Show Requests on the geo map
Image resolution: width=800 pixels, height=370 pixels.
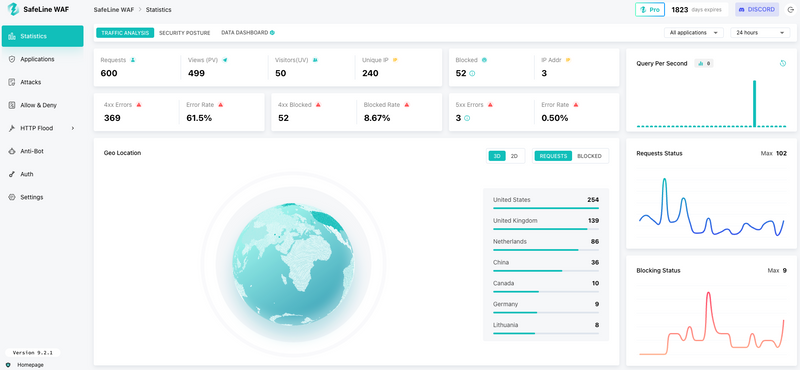click(554, 156)
